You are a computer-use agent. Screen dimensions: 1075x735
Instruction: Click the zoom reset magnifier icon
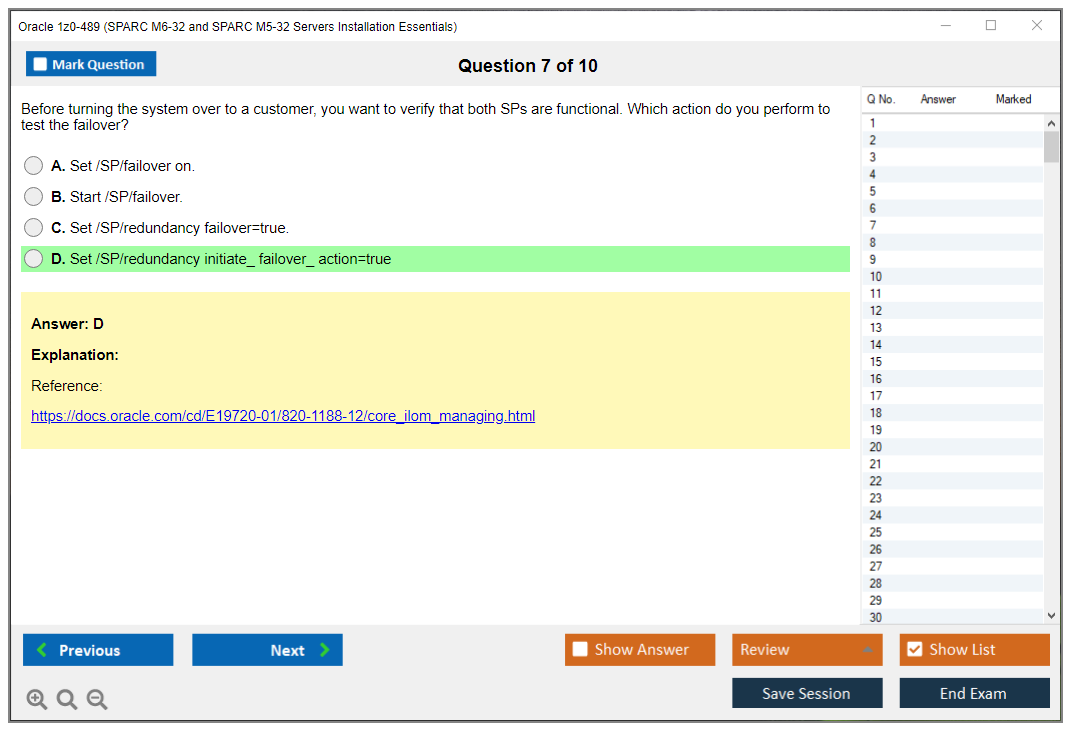[x=67, y=700]
